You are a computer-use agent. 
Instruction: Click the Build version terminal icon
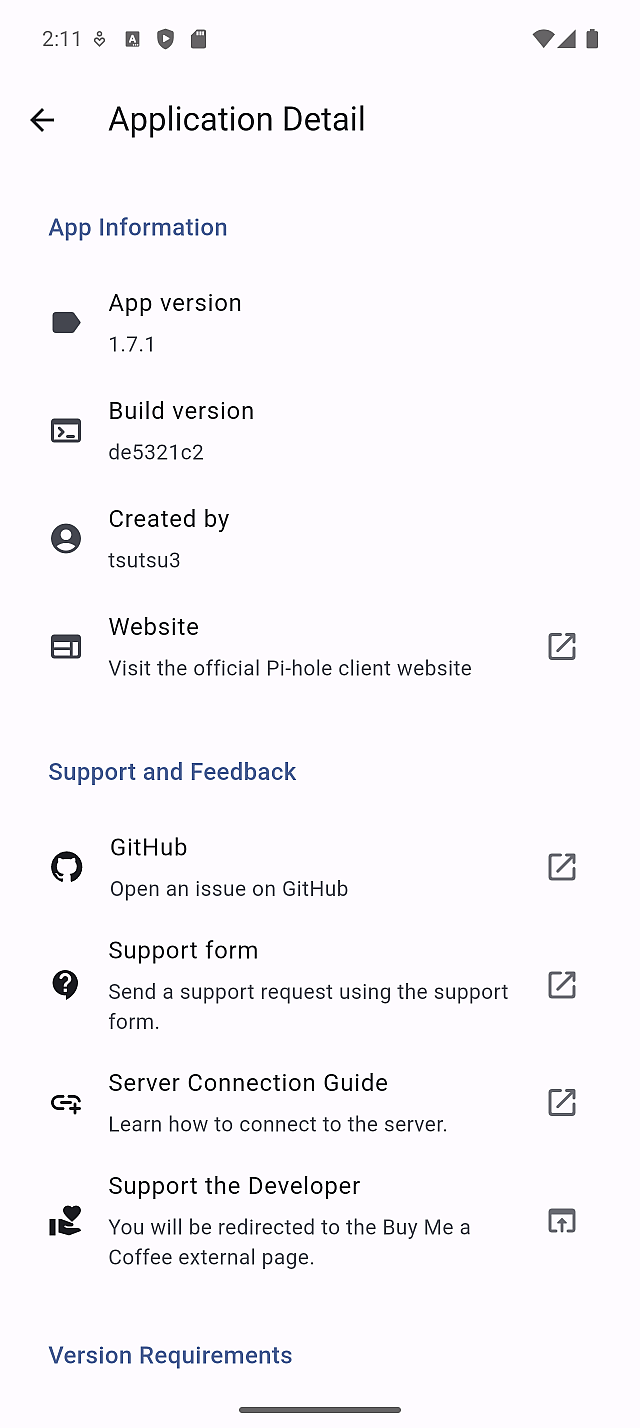[66, 431]
